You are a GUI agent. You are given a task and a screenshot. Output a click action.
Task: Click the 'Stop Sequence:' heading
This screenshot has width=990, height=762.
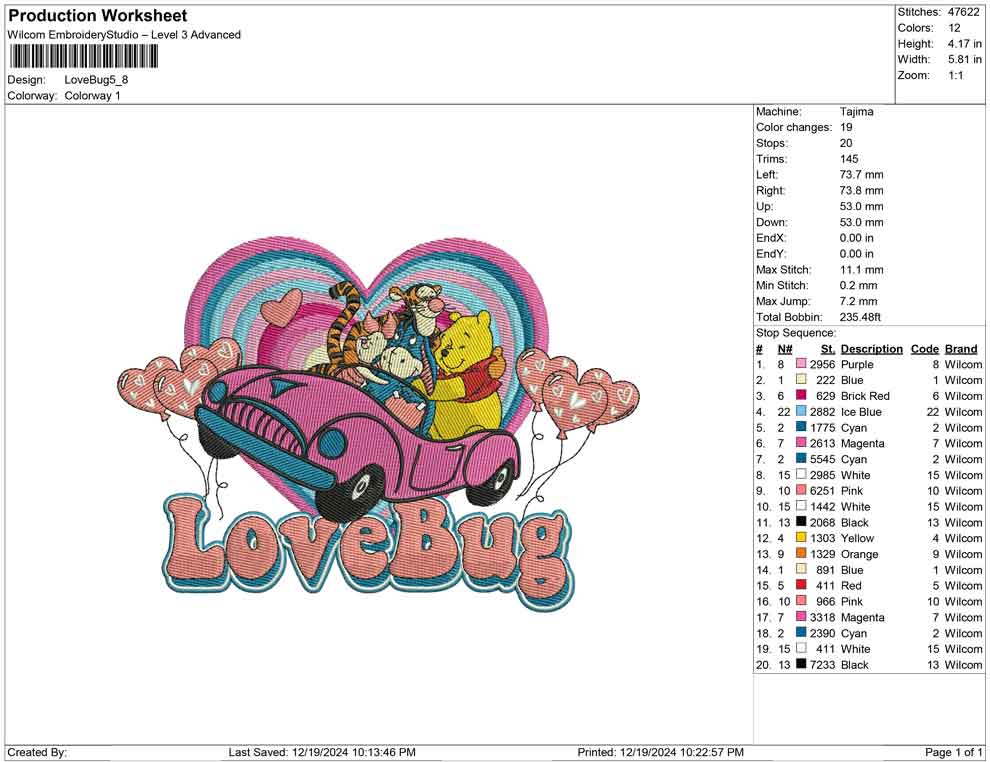(x=796, y=333)
